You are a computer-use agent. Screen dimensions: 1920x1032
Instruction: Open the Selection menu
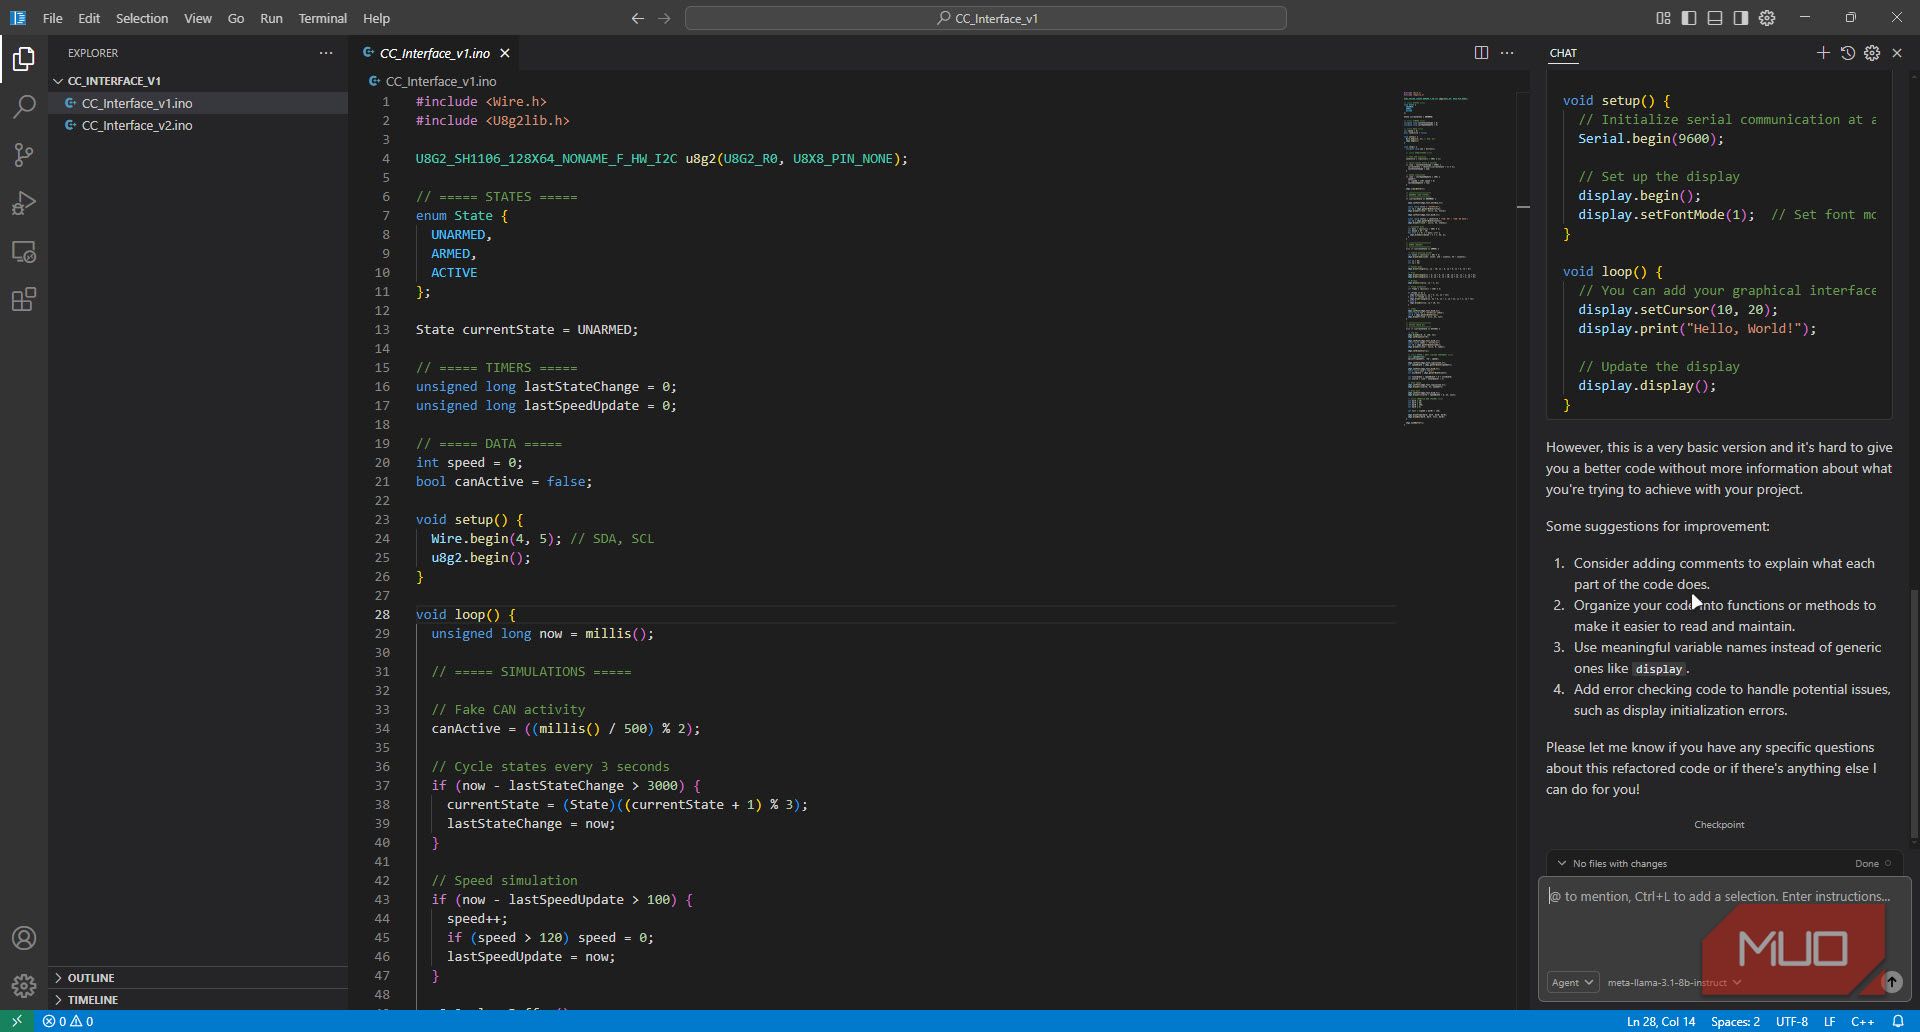coord(142,18)
